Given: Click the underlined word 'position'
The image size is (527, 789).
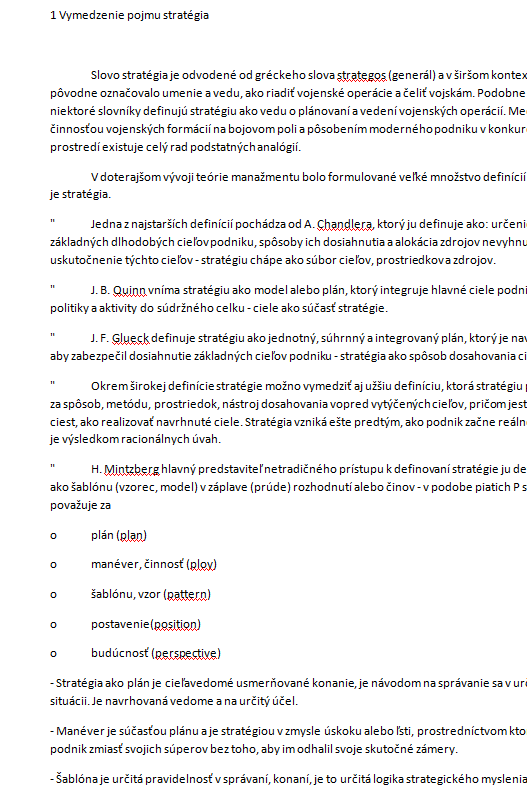Looking at the screenshot, I should pyautogui.click(x=176, y=624).
